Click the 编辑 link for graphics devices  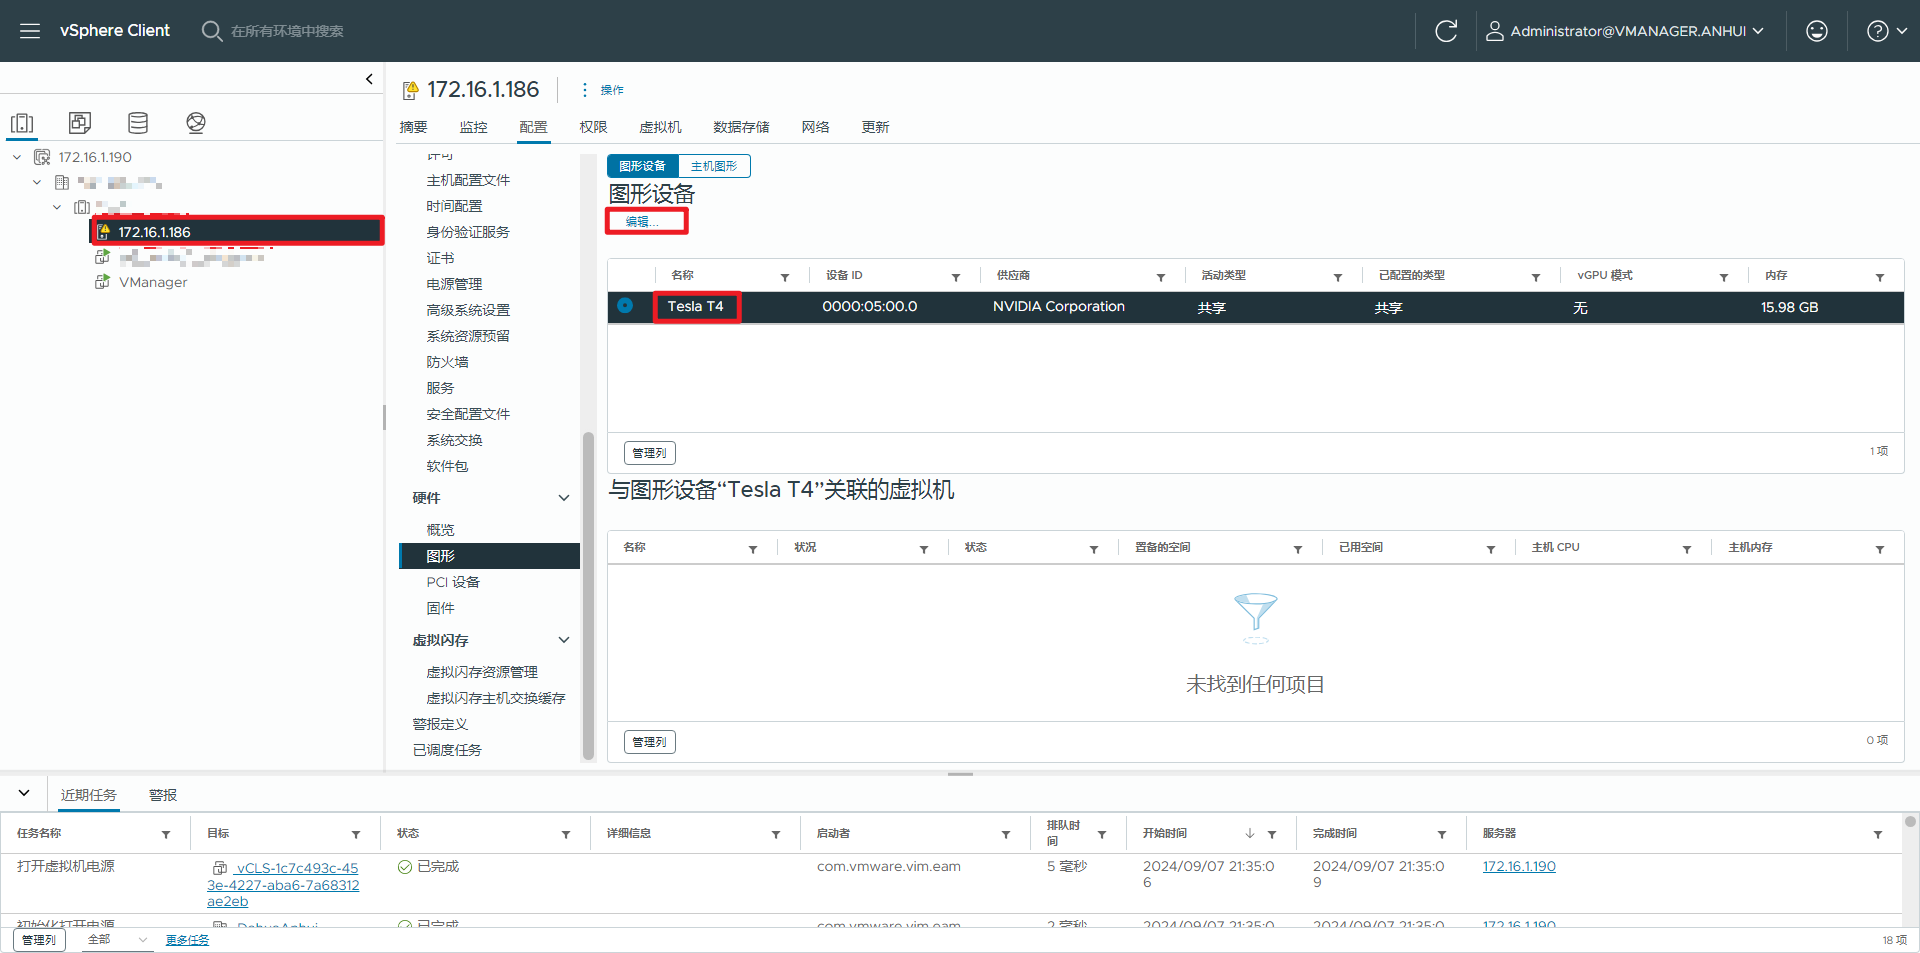[641, 222]
